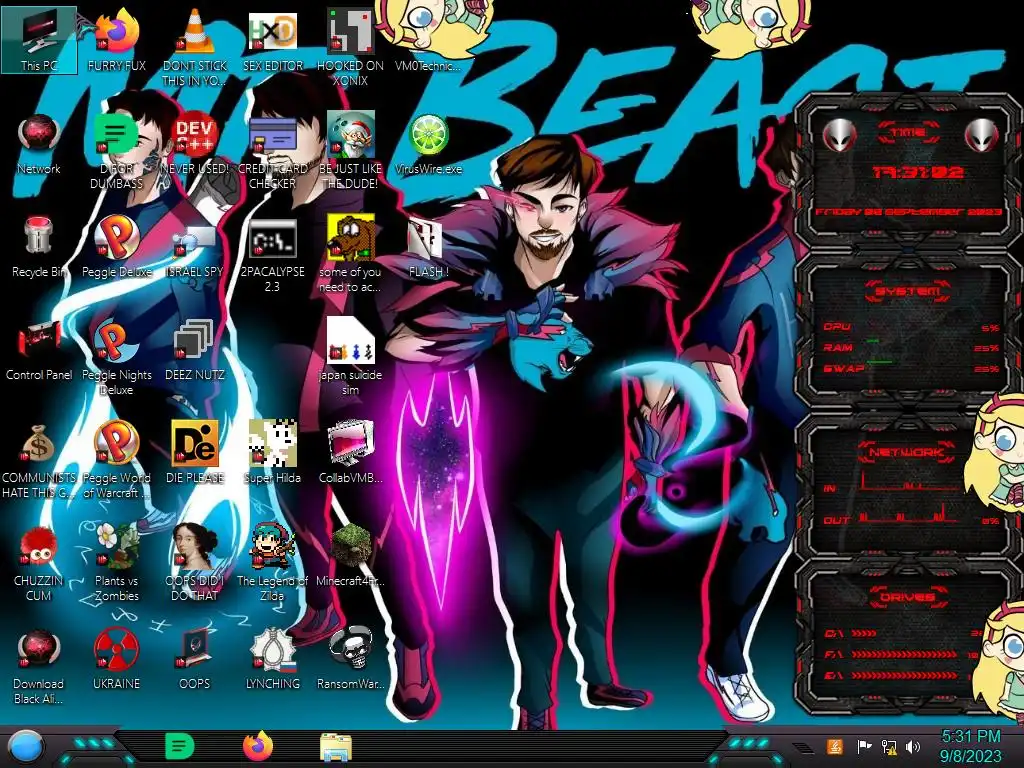Image resolution: width=1024 pixels, height=768 pixels.
Task: Select the Peggle World of Warcraft icon
Action: (x=117, y=461)
